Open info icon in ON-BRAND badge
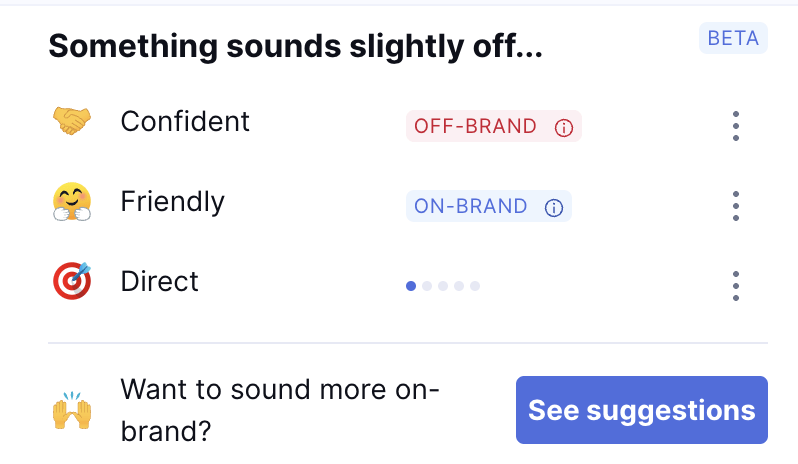798x464 pixels. tap(554, 207)
